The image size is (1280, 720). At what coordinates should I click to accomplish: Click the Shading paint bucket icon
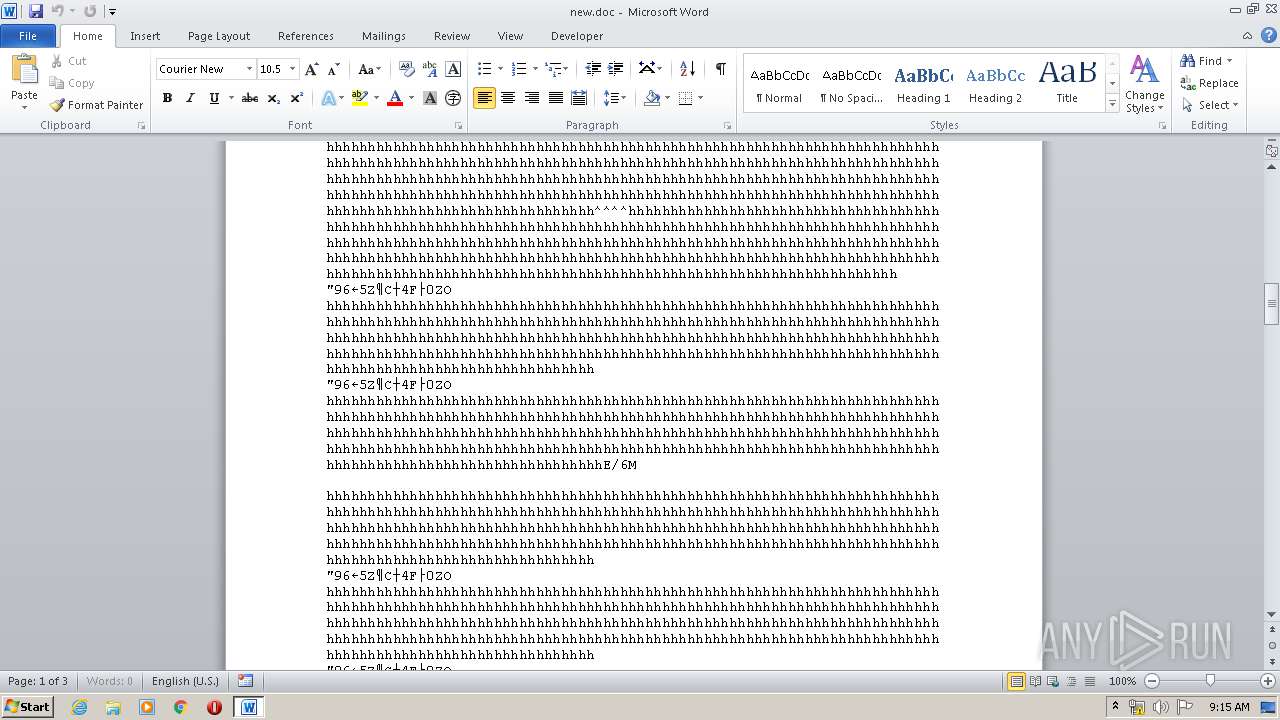coord(652,98)
